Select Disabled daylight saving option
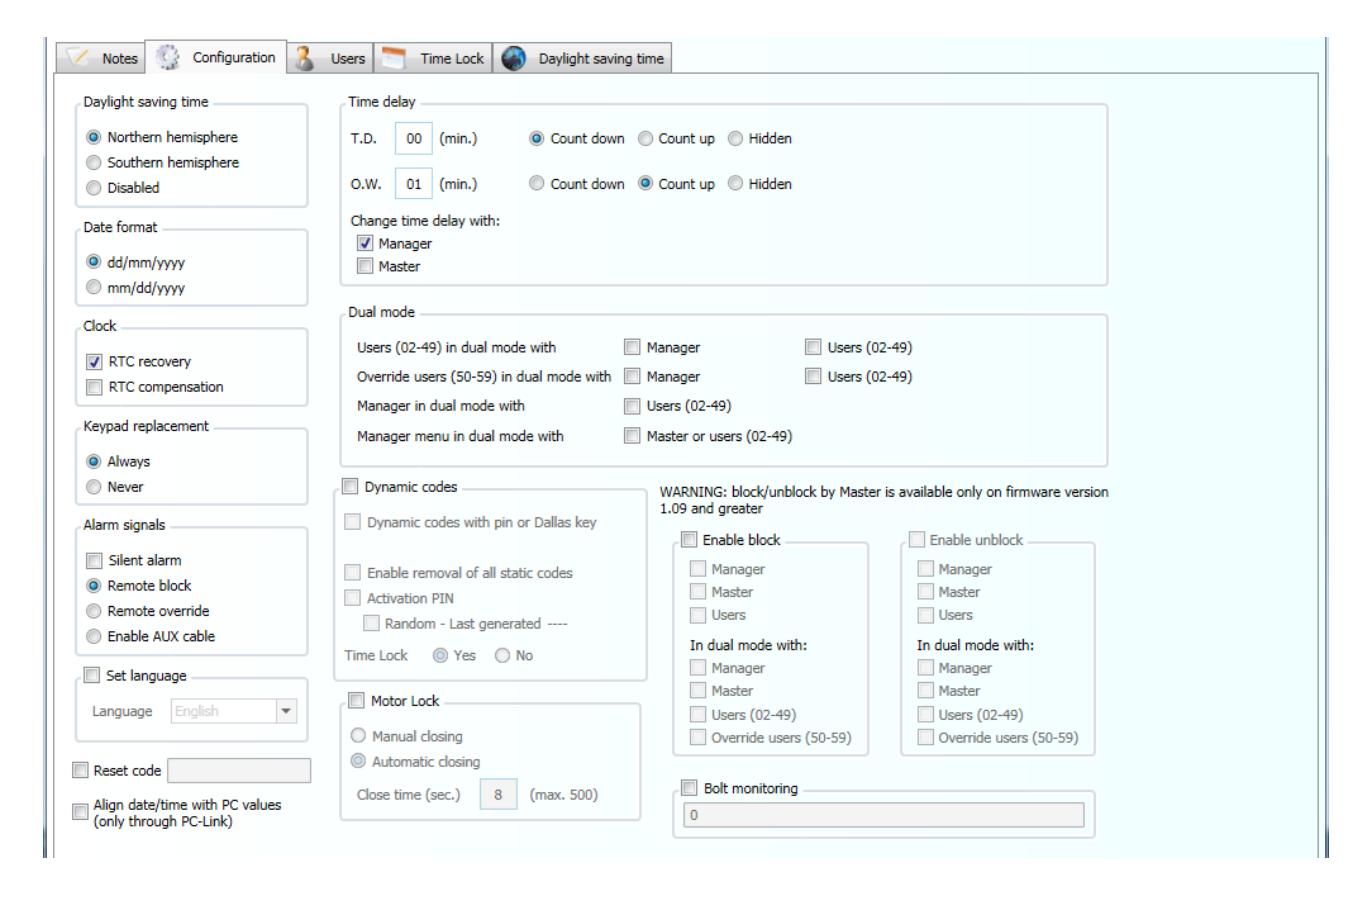The height and width of the screenshot is (902, 1369). [123, 187]
